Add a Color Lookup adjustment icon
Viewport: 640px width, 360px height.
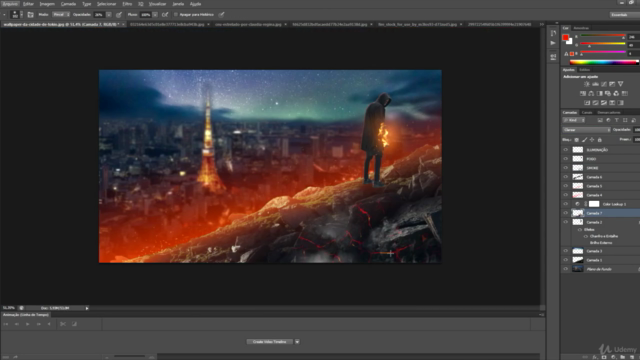[624, 93]
